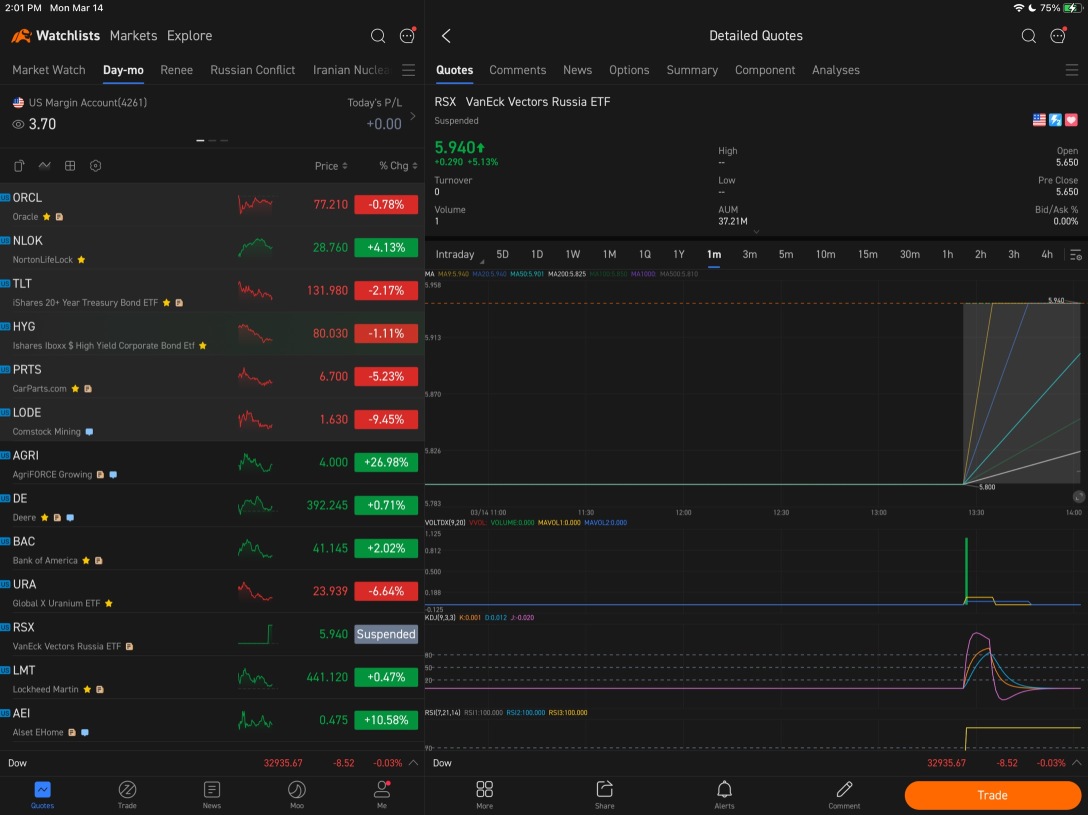Toggle the pink heart favorite for RSX

1071,120
